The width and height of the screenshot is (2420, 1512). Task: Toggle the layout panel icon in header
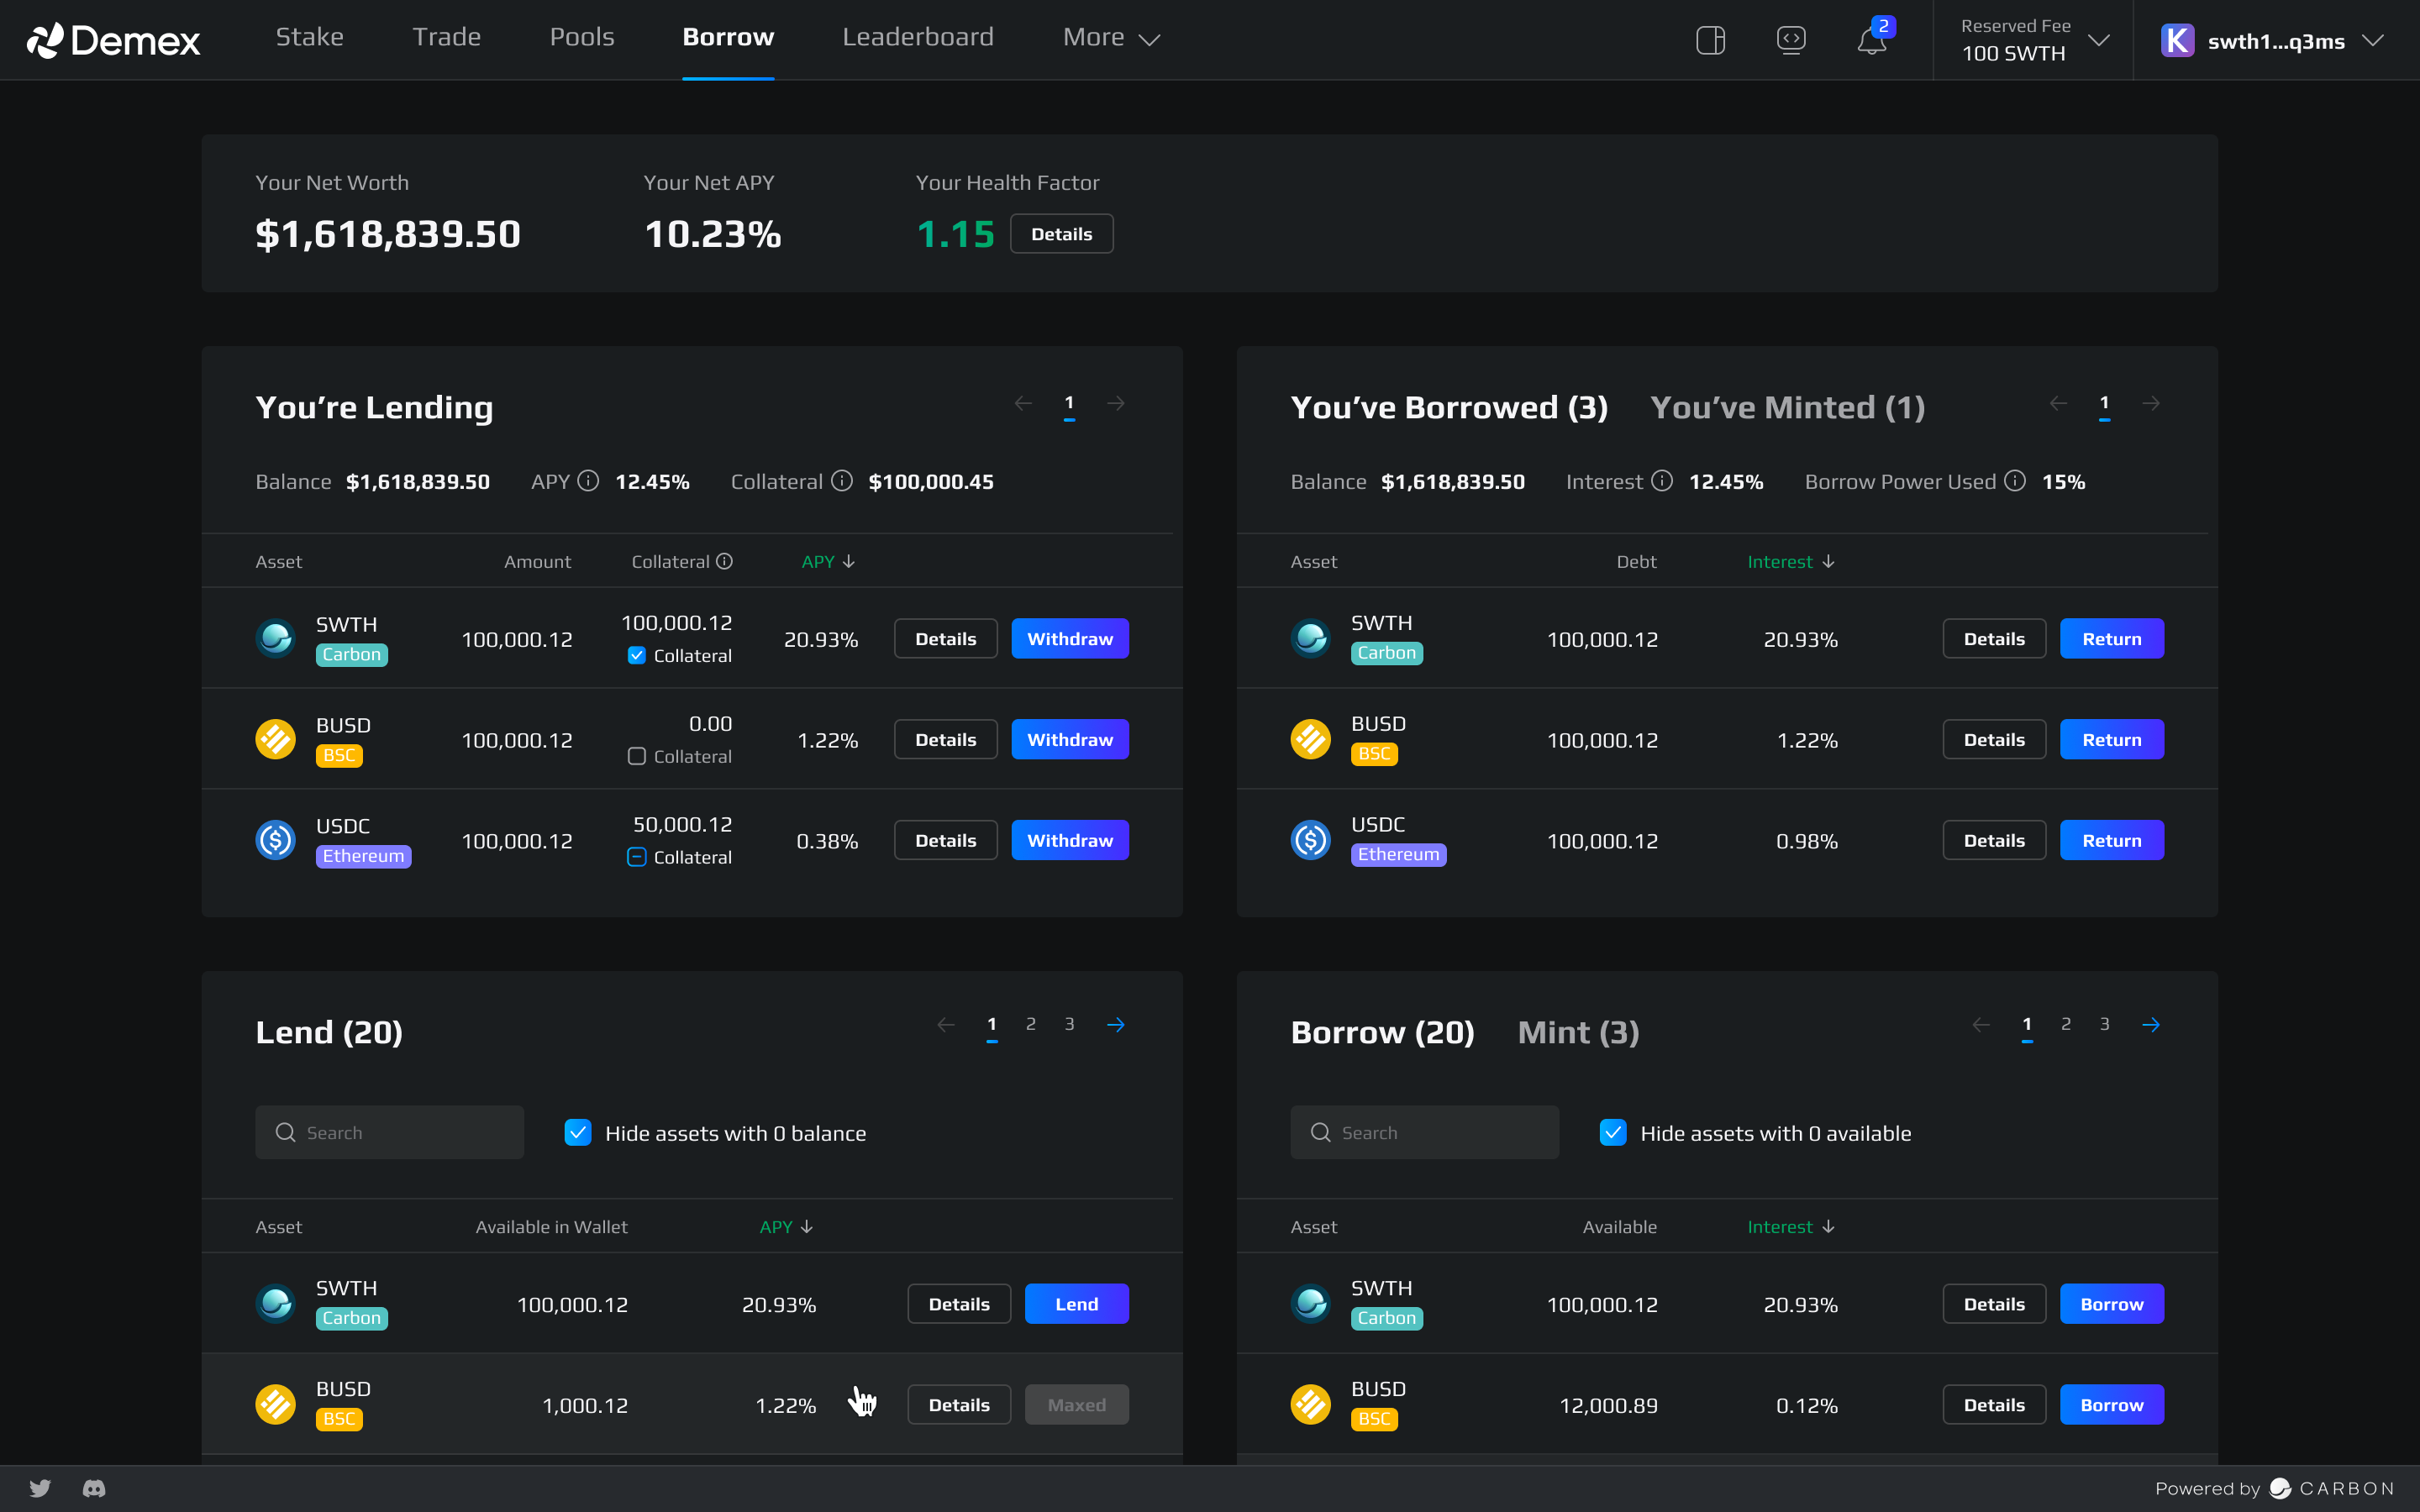1710,40
